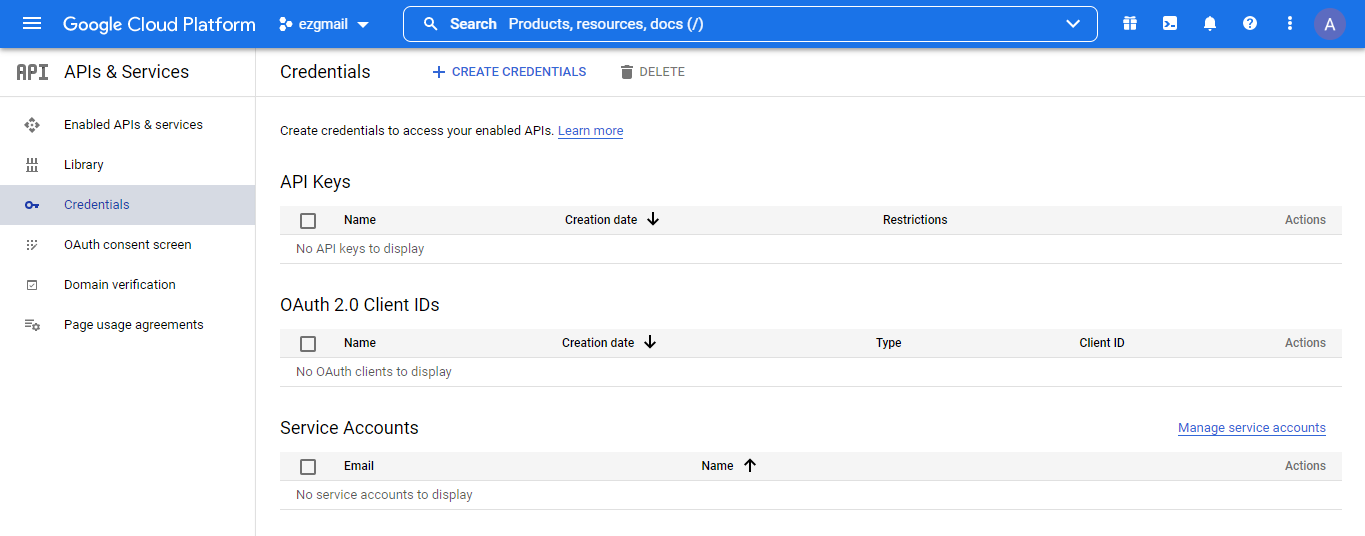Focus the Search products, resources, docs field
This screenshot has height=536, width=1365.
[x=750, y=24]
